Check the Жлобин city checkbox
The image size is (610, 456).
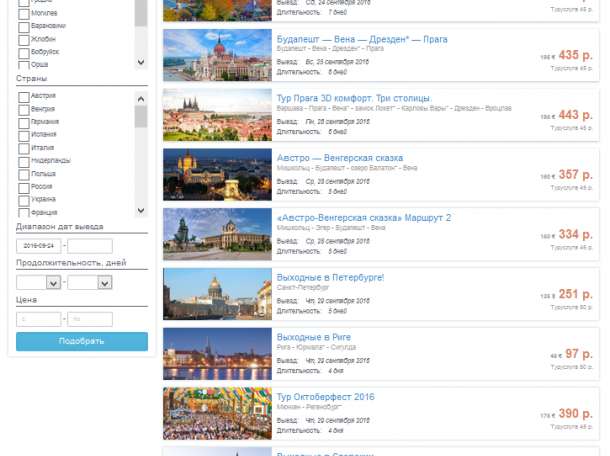click(24, 40)
